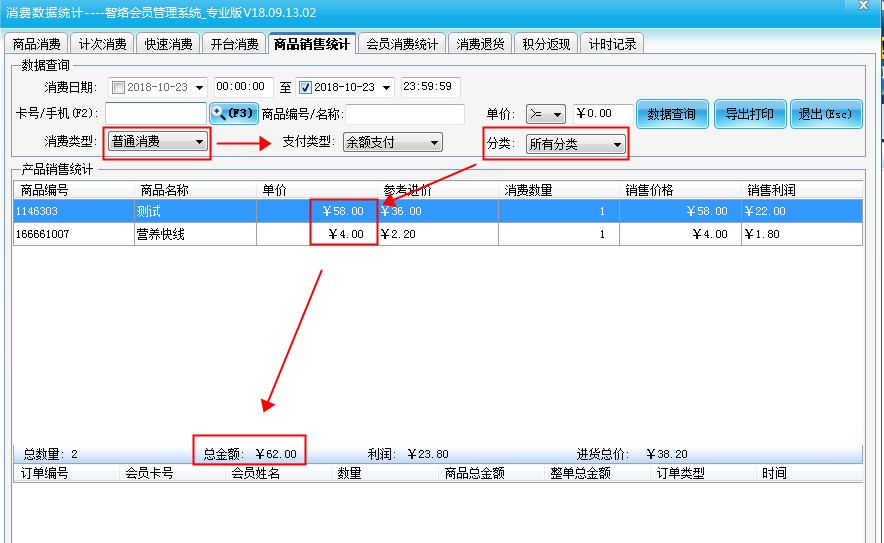The image size is (884, 543).
Task: Open the 积分返现 tab
Action: pyautogui.click(x=546, y=44)
